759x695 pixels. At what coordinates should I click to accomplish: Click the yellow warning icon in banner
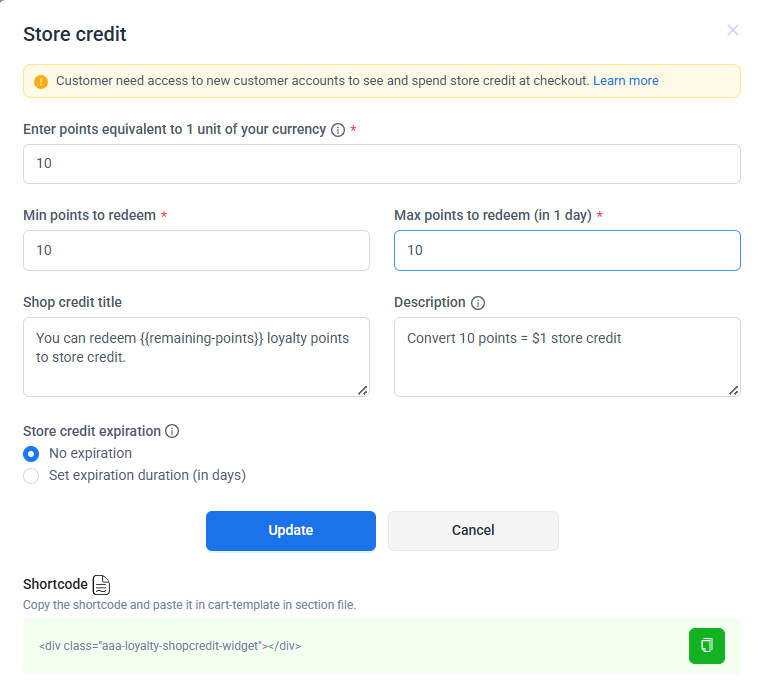pyautogui.click(x=41, y=81)
